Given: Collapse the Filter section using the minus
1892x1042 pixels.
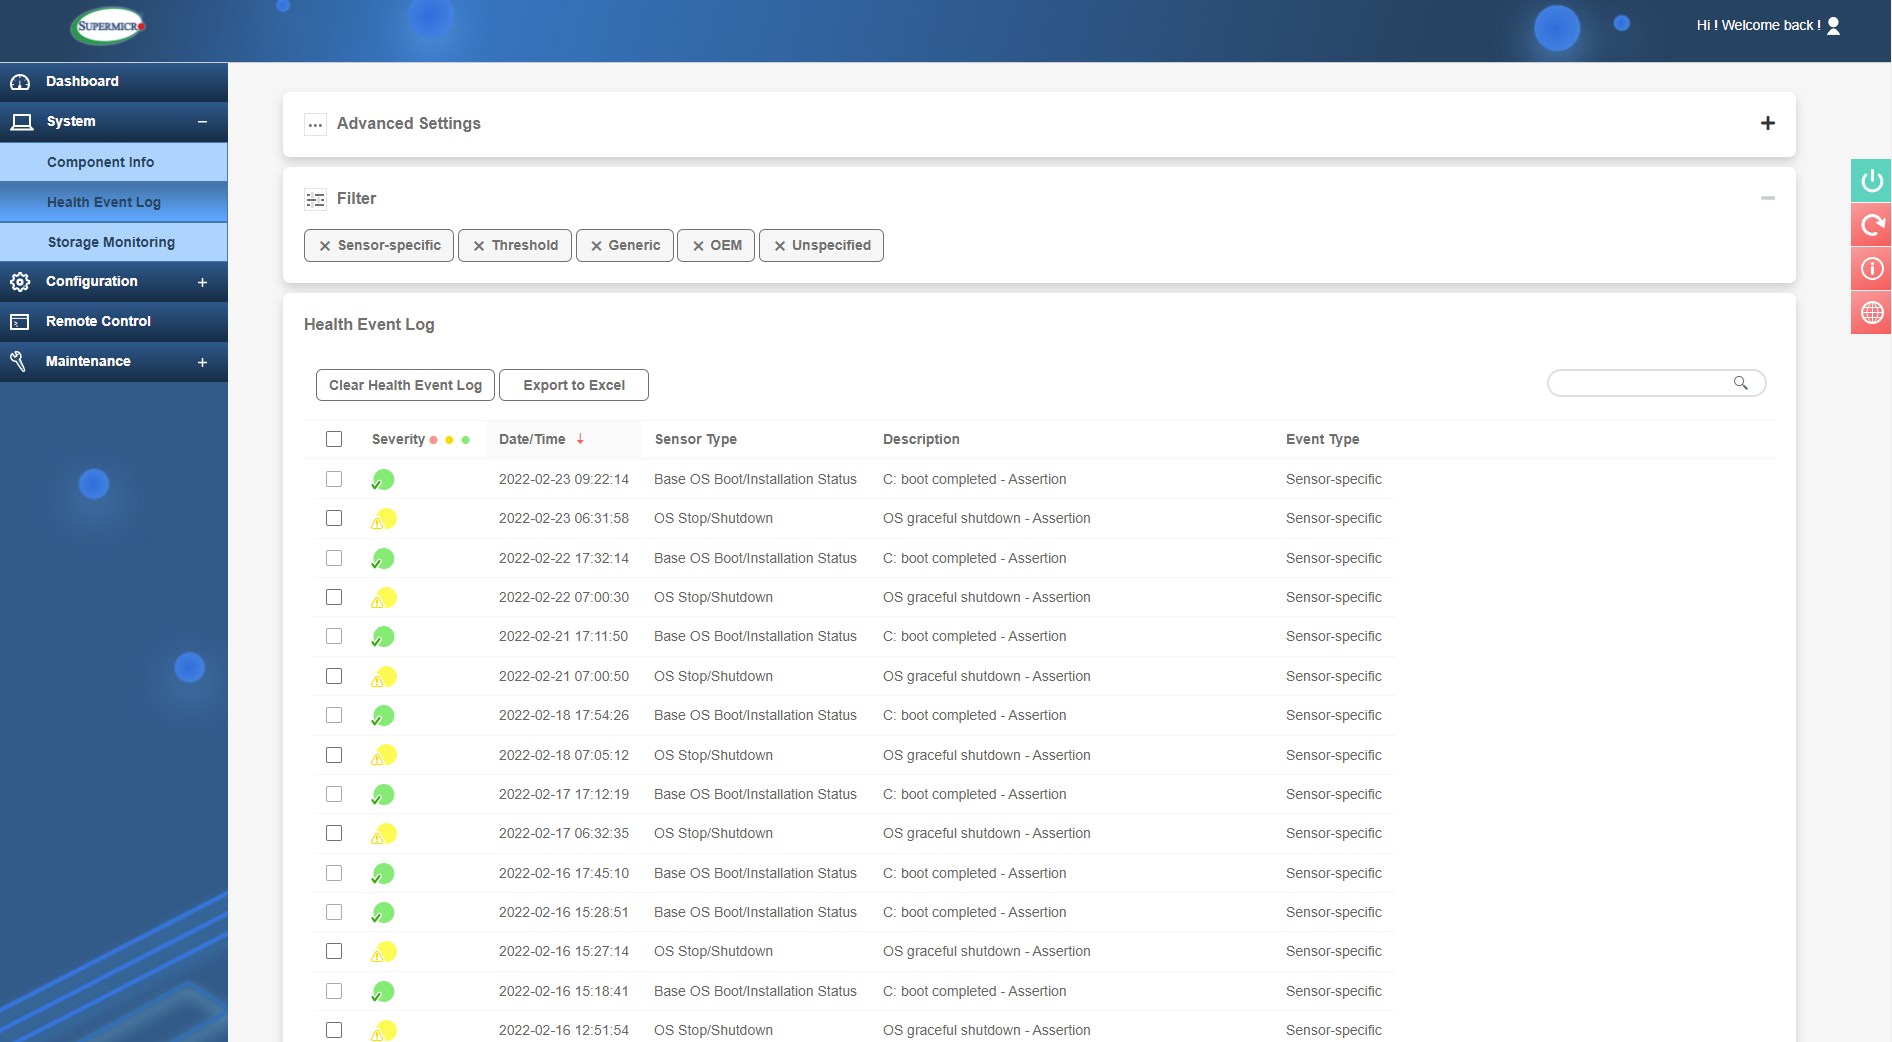Looking at the screenshot, I should click(1768, 198).
